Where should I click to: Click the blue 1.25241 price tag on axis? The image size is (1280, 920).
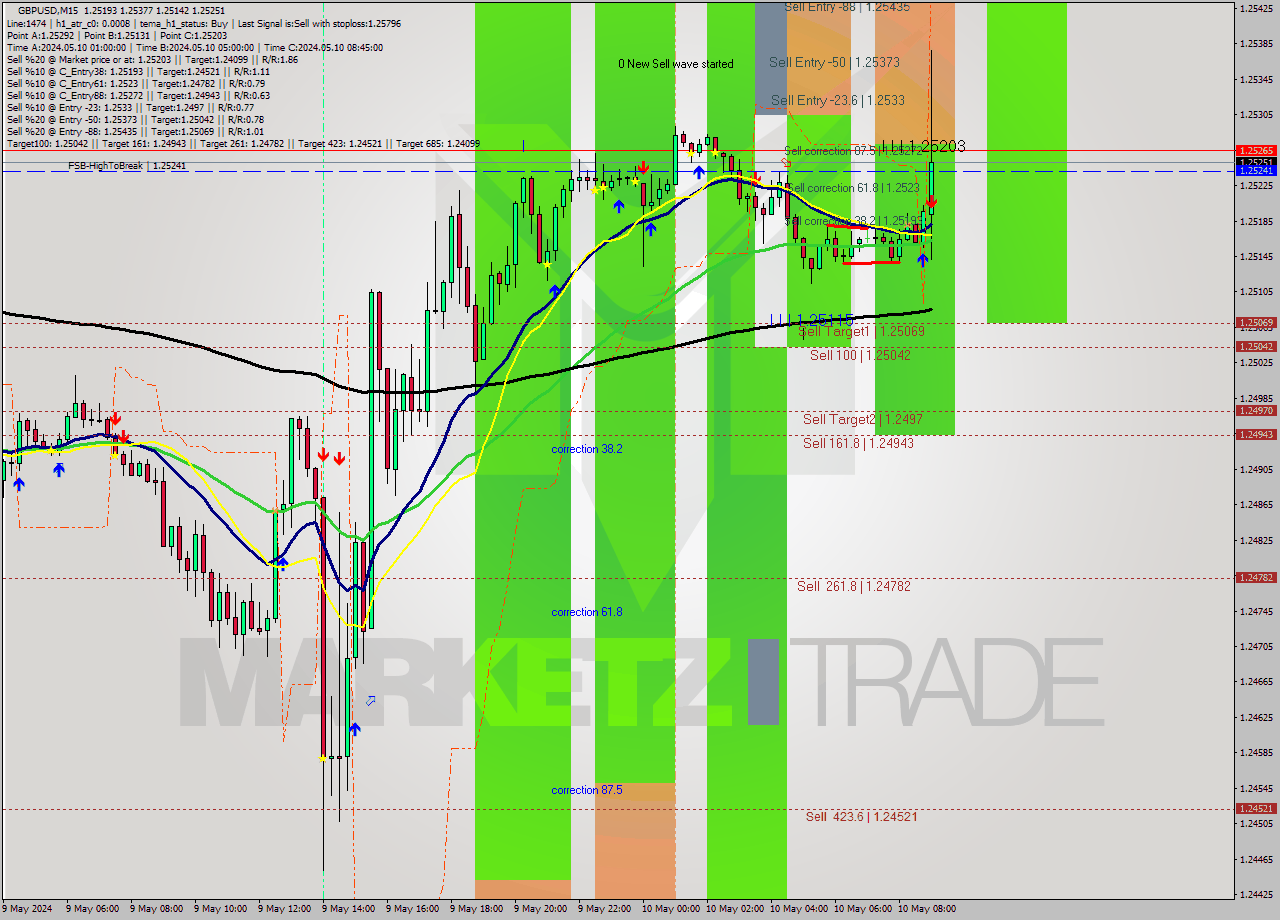point(1256,171)
